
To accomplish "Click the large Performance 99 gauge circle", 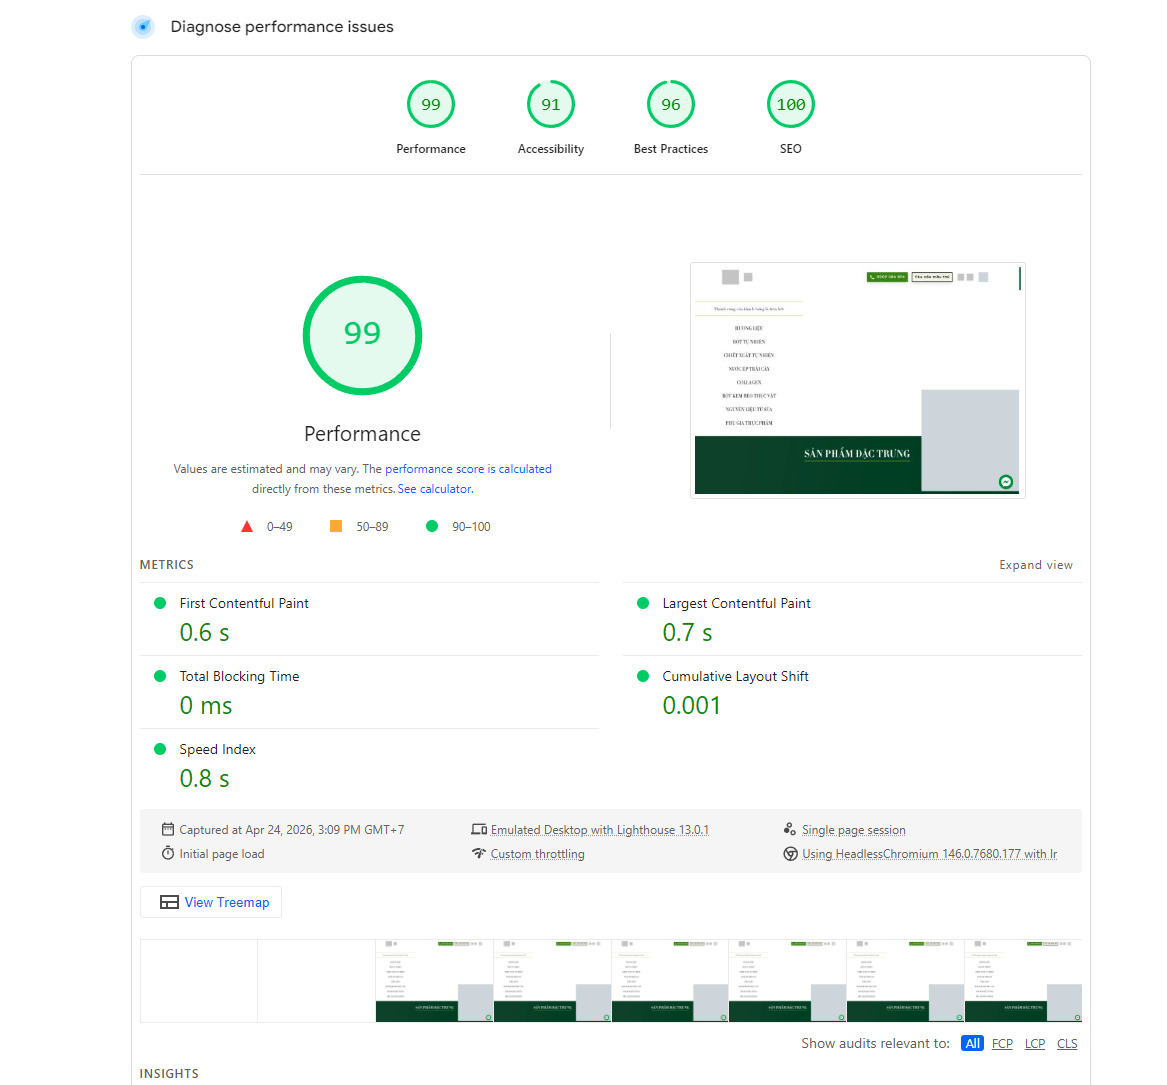I will tap(362, 336).
